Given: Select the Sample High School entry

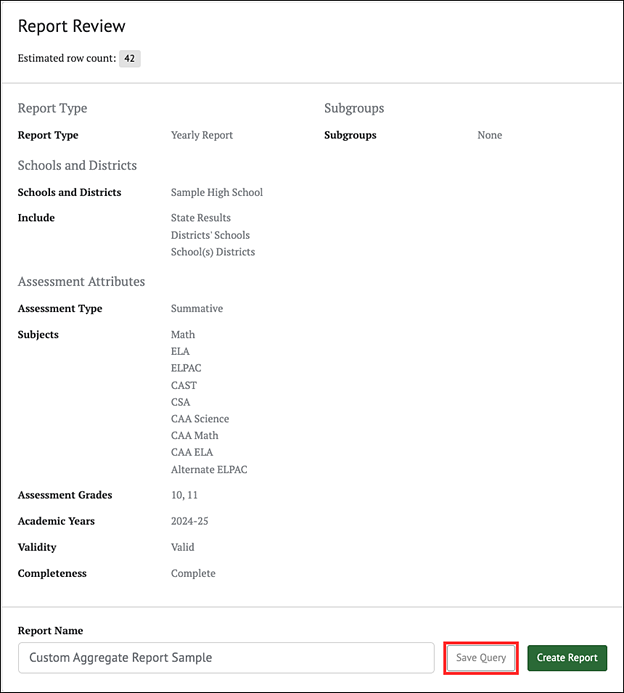Looking at the screenshot, I should tap(217, 192).
